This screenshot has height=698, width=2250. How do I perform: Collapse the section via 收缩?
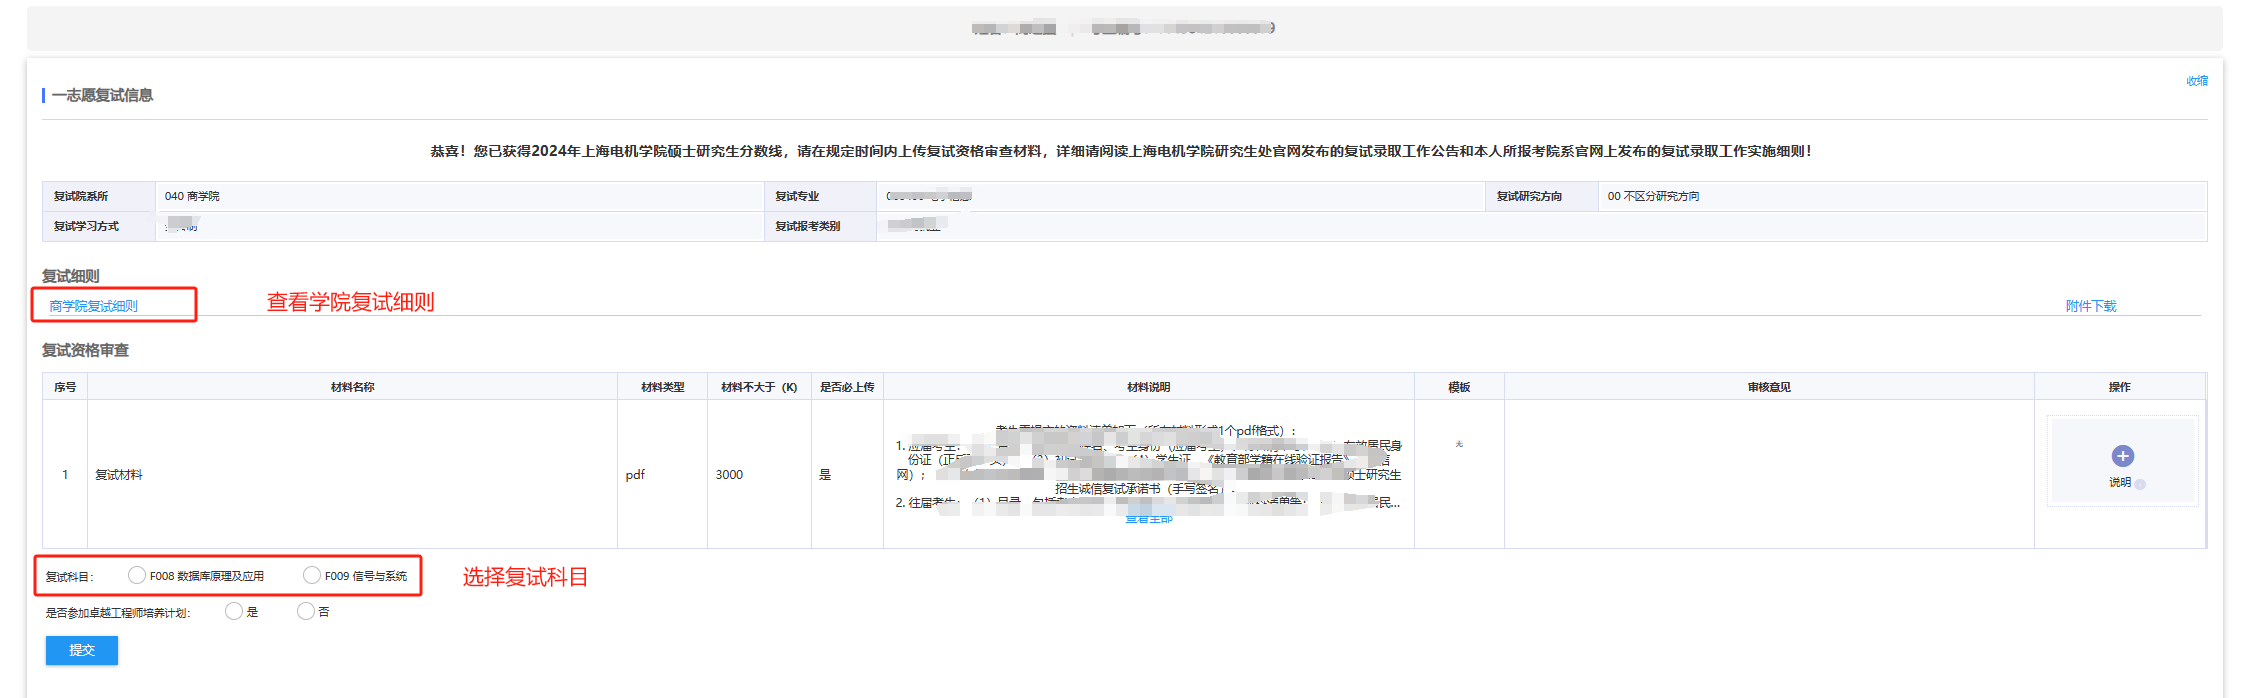pyautogui.click(x=2196, y=81)
